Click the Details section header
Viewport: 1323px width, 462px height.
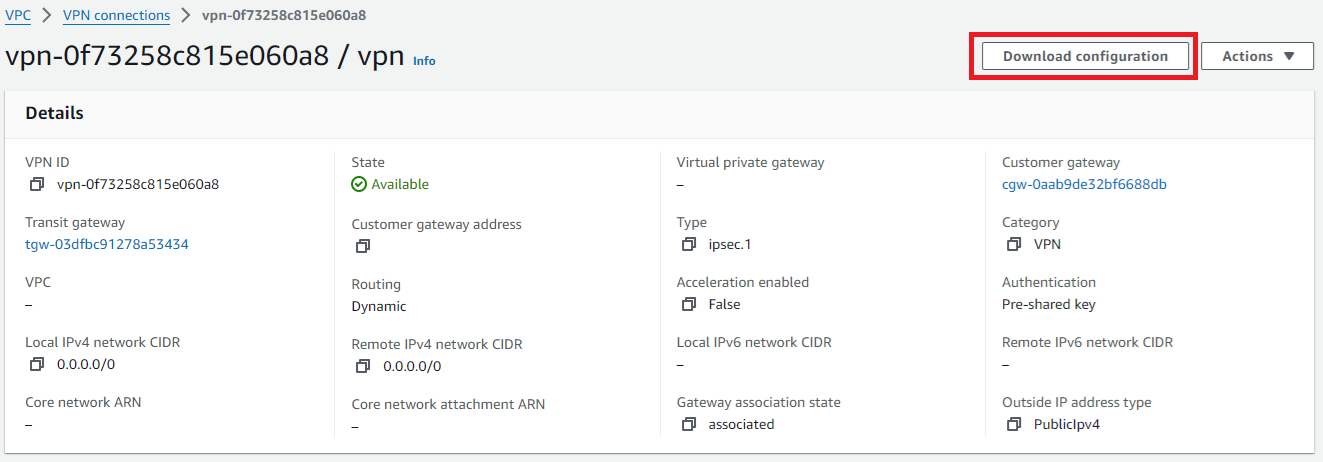[x=55, y=113]
